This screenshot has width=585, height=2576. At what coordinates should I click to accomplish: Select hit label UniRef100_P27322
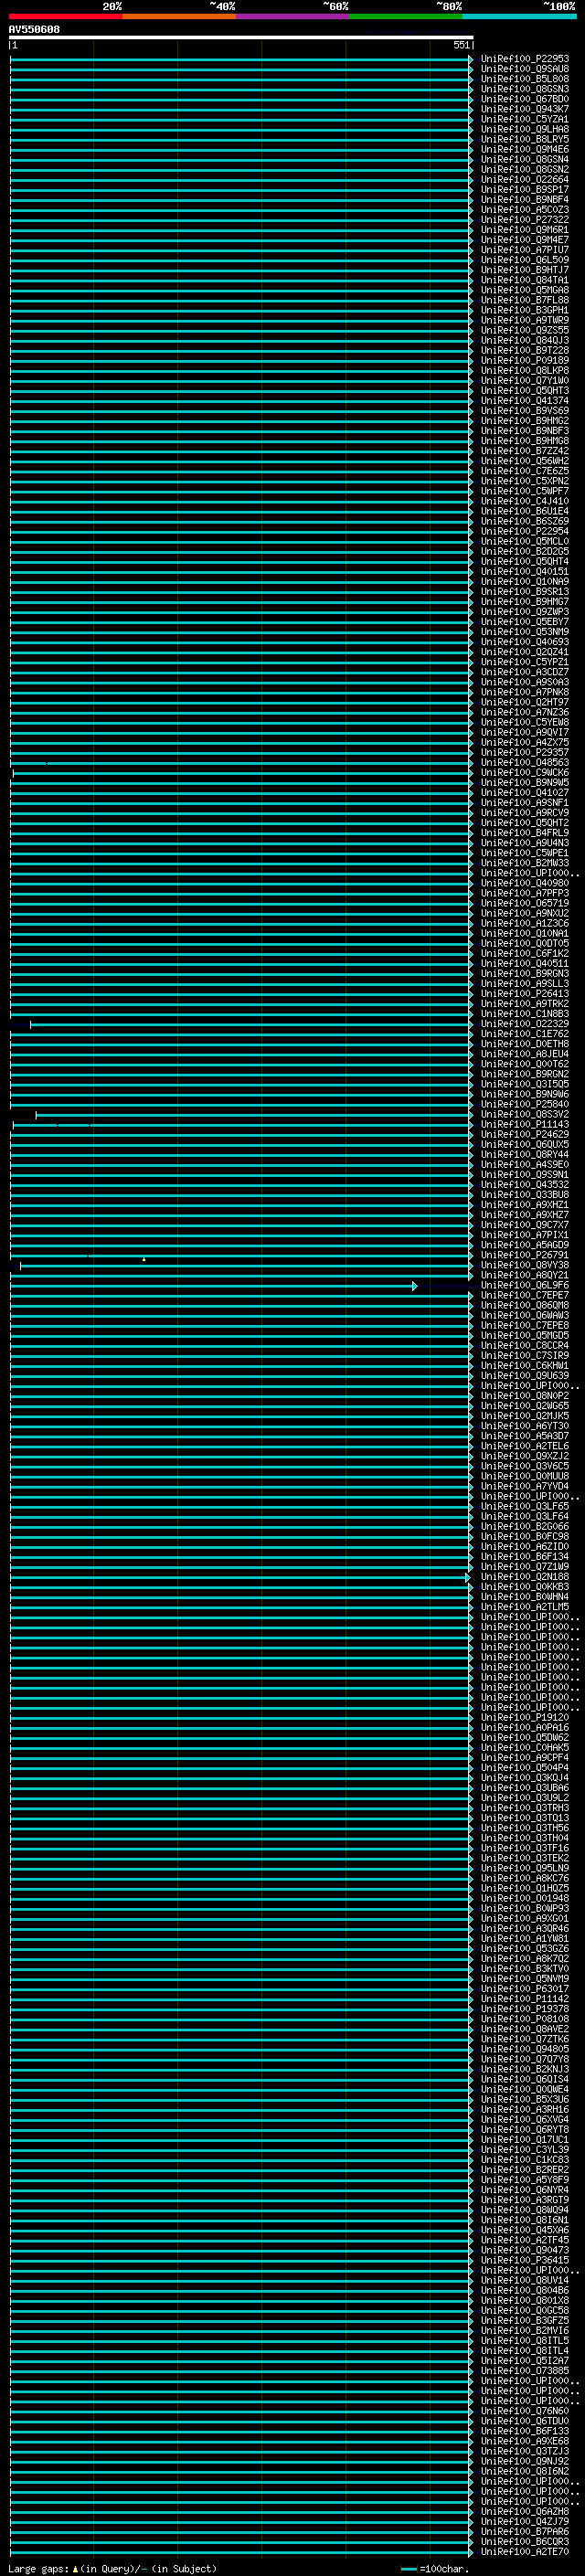(x=524, y=220)
